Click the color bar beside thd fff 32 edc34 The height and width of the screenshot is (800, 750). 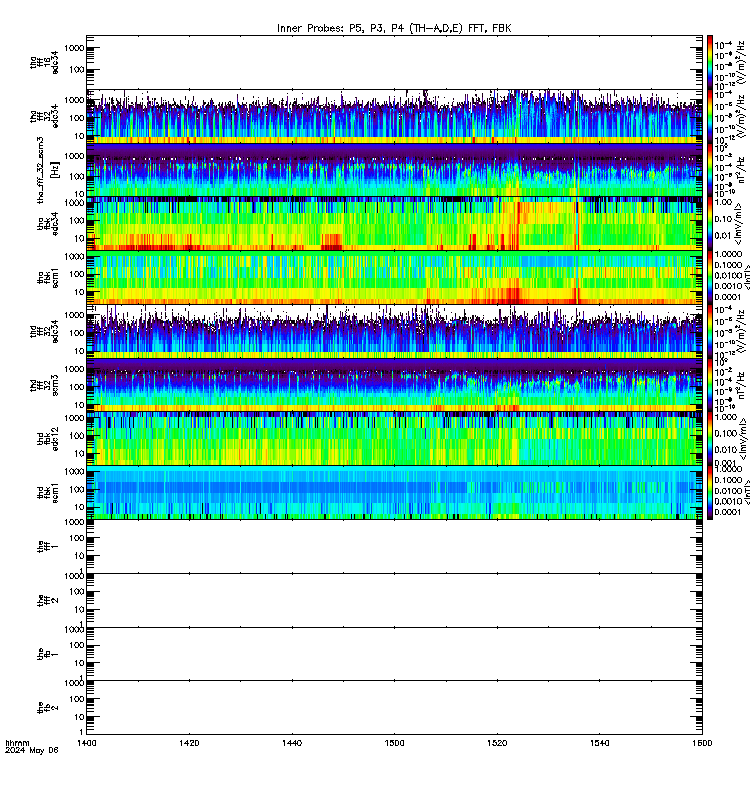pyautogui.click(x=710, y=331)
